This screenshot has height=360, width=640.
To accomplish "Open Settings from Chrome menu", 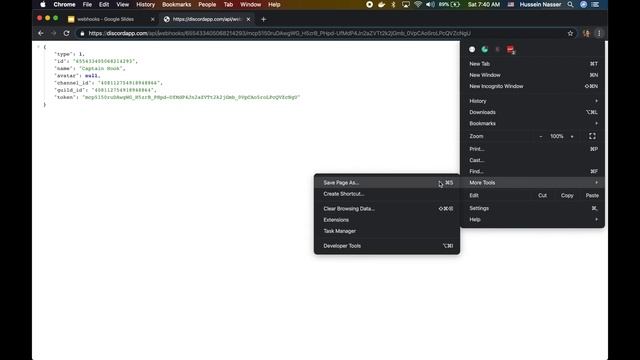I will [533, 208].
